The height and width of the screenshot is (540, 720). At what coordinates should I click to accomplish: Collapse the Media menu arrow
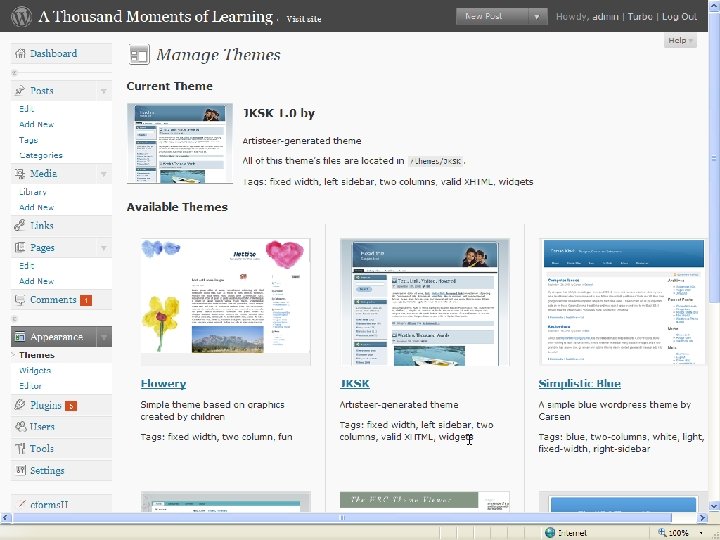[104, 174]
